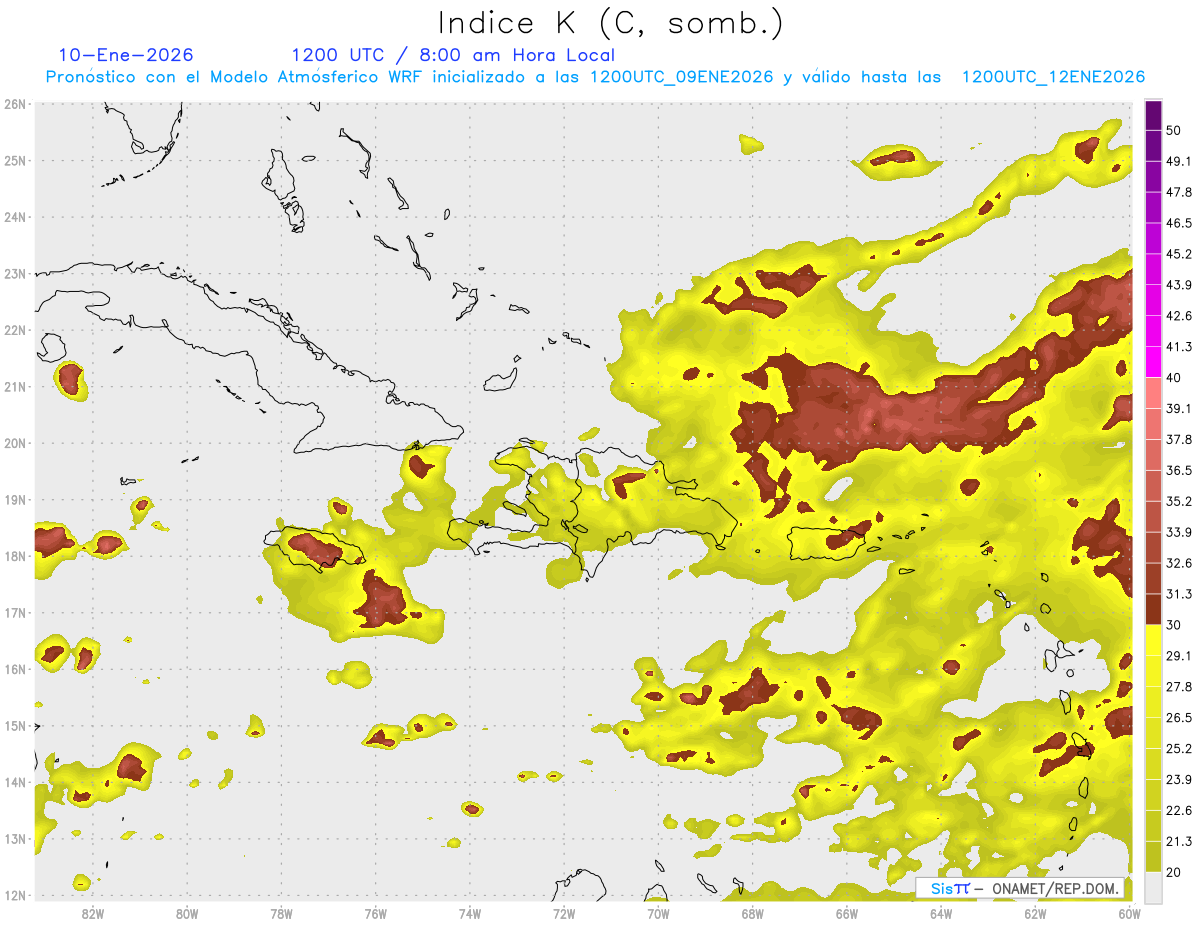
Task: Click the initialization time "1200UTC_09ENE2026"
Action: pyautogui.click(x=682, y=77)
